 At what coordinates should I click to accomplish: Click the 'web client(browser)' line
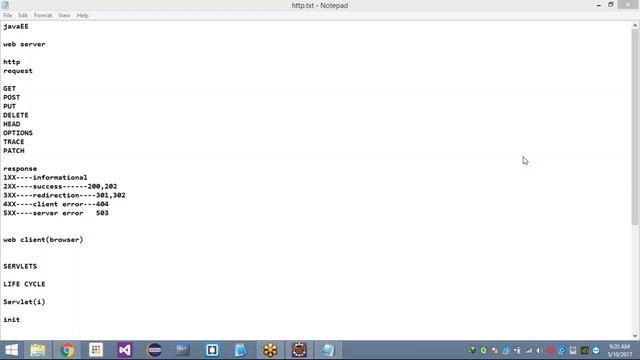43,240
